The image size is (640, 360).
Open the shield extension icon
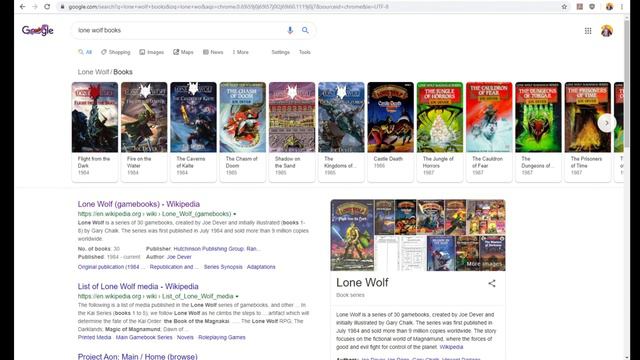[x=592, y=7]
